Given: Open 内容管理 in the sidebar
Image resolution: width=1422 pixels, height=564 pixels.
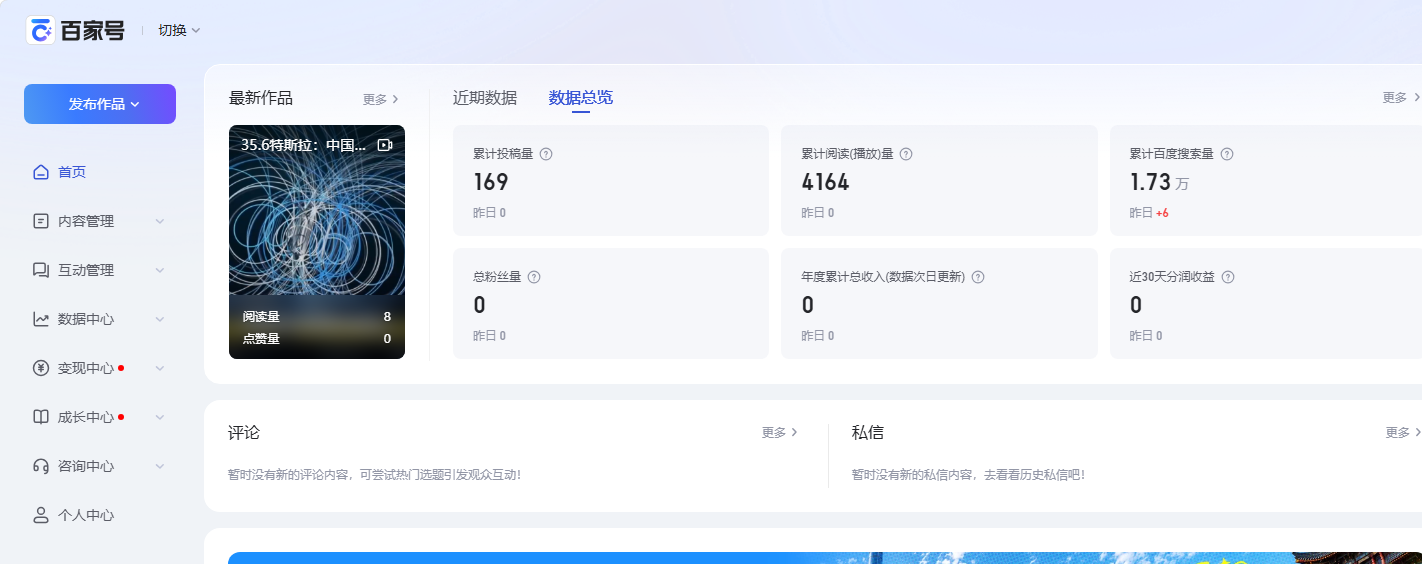Looking at the screenshot, I should (86, 221).
